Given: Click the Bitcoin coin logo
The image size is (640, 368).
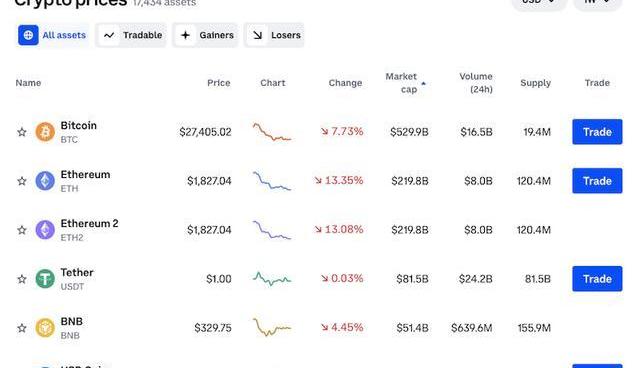Looking at the screenshot, I should pyautogui.click(x=45, y=132).
